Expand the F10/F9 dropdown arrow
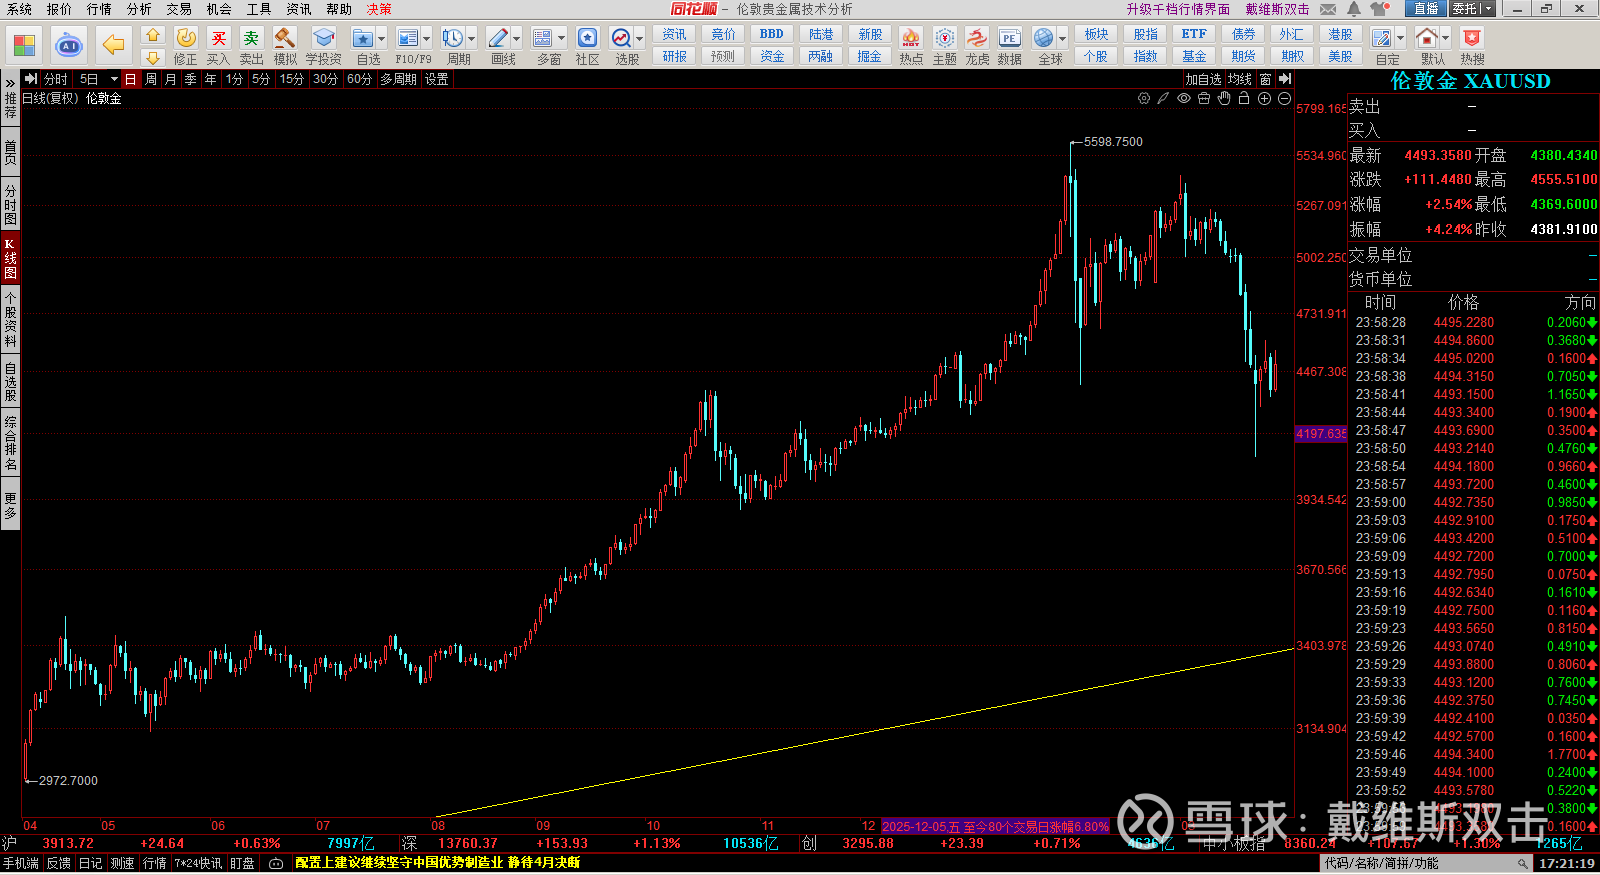The height and width of the screenshot is (875, 1600). [426, 39]
